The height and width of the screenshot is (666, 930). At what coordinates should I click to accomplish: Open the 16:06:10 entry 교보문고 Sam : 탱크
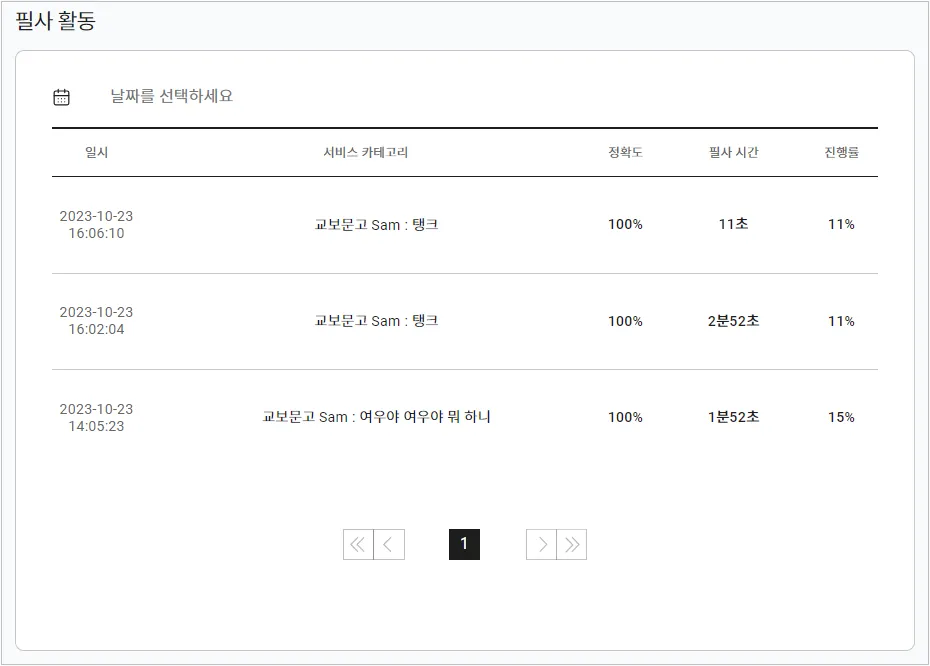[376, 225]
